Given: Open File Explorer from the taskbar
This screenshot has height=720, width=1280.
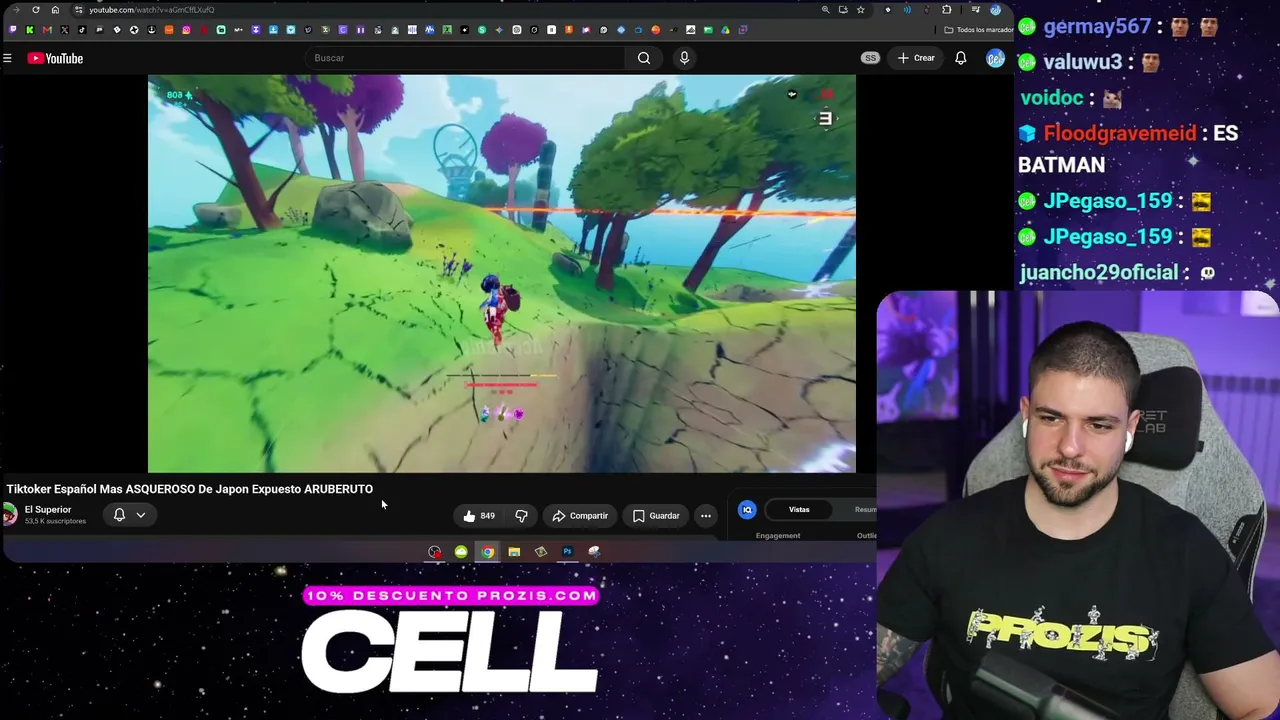Looking at the screenshot, I should coord(514,552).
